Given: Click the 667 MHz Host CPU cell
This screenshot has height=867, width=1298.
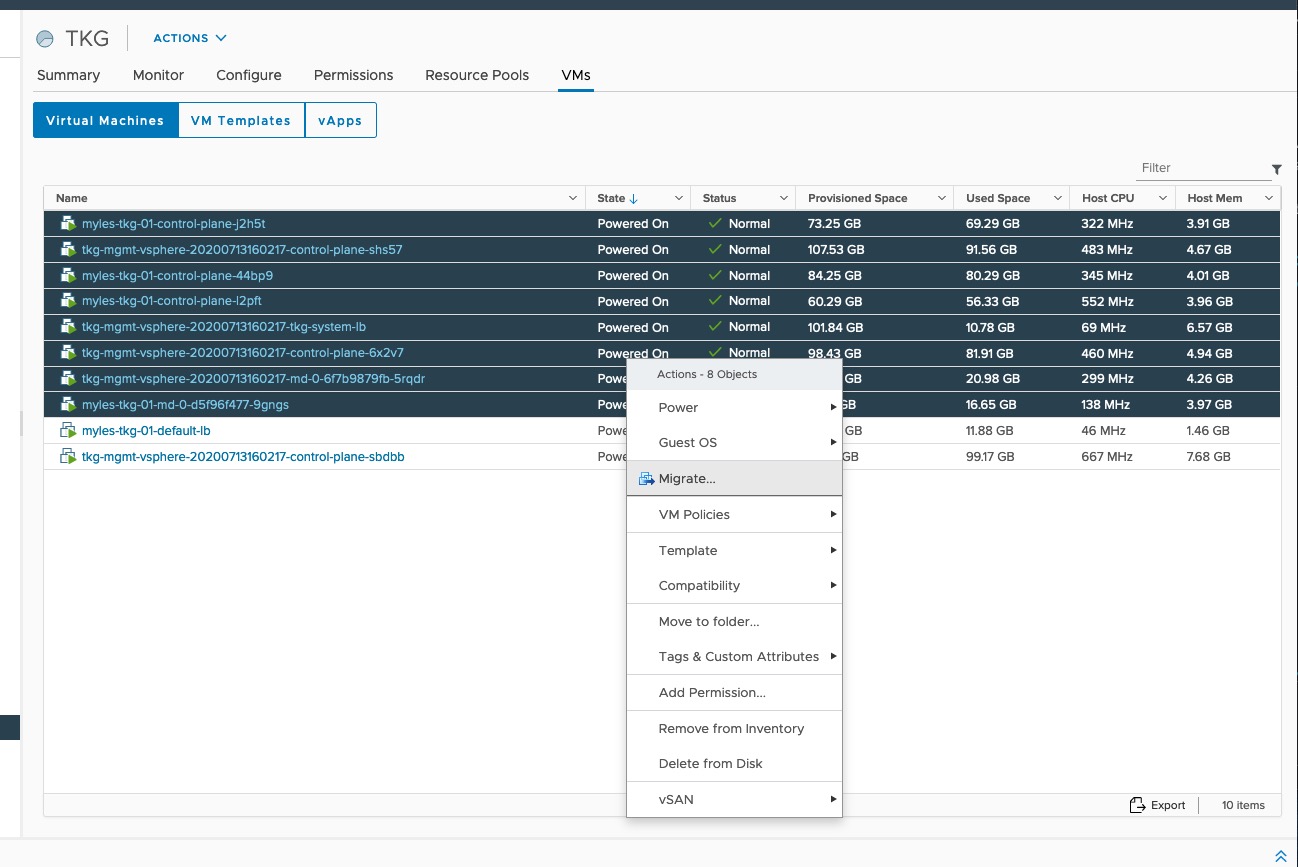Looking at the screenshot, I should tap(1107, 457).
